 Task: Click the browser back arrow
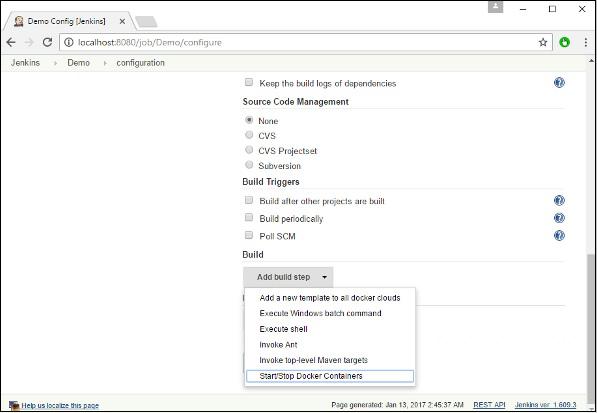click(11, 42)
